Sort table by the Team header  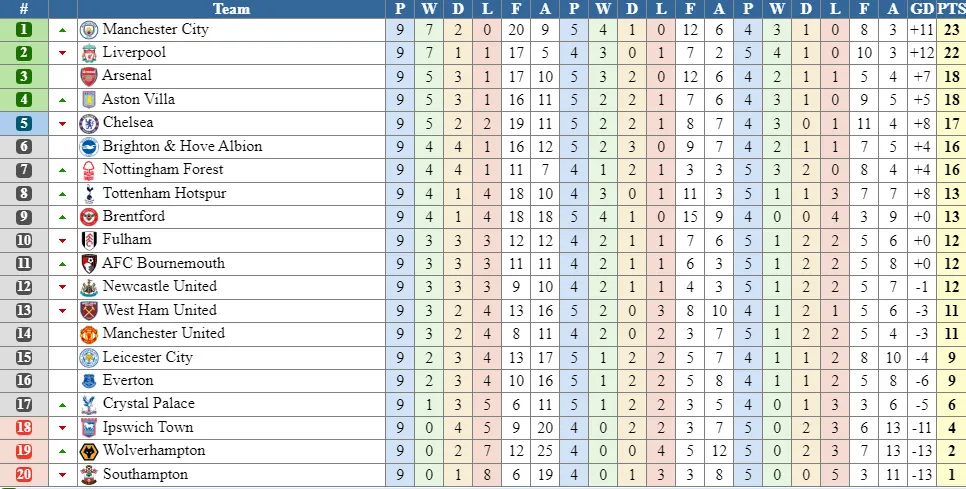pos(231,9)
